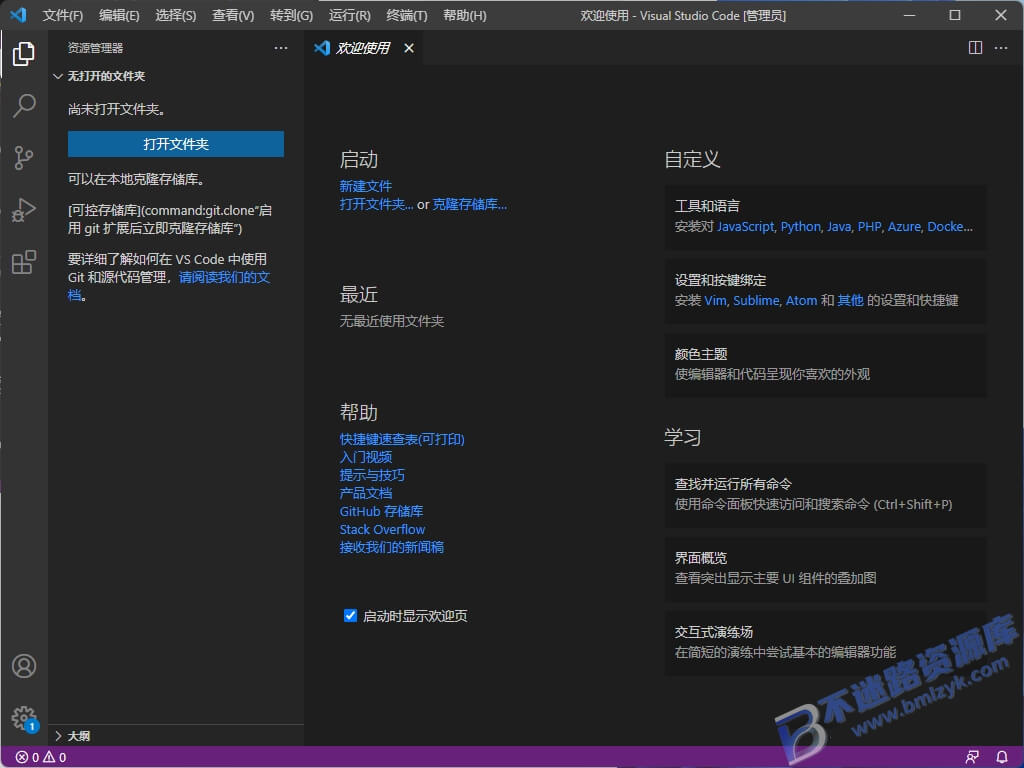Open the 颜色主题 card
This screenshot has width=1024, height=768.
click(825, 364)
